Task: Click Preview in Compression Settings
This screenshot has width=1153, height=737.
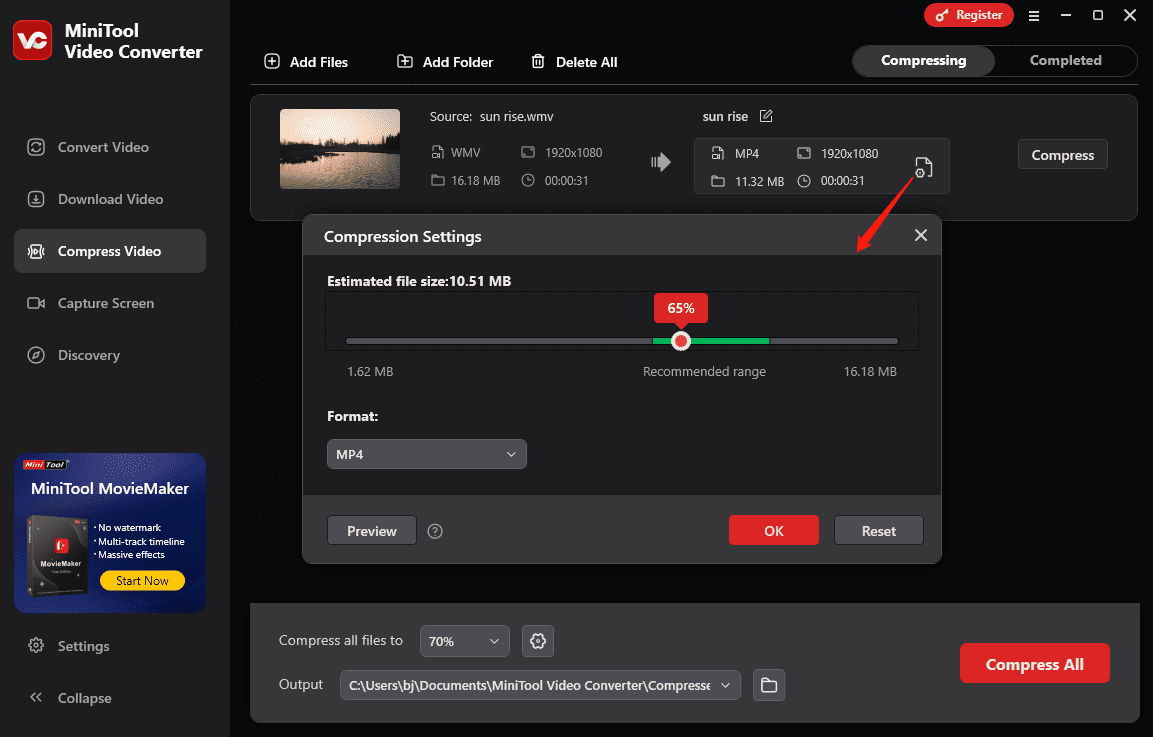Action: (372, 531)
